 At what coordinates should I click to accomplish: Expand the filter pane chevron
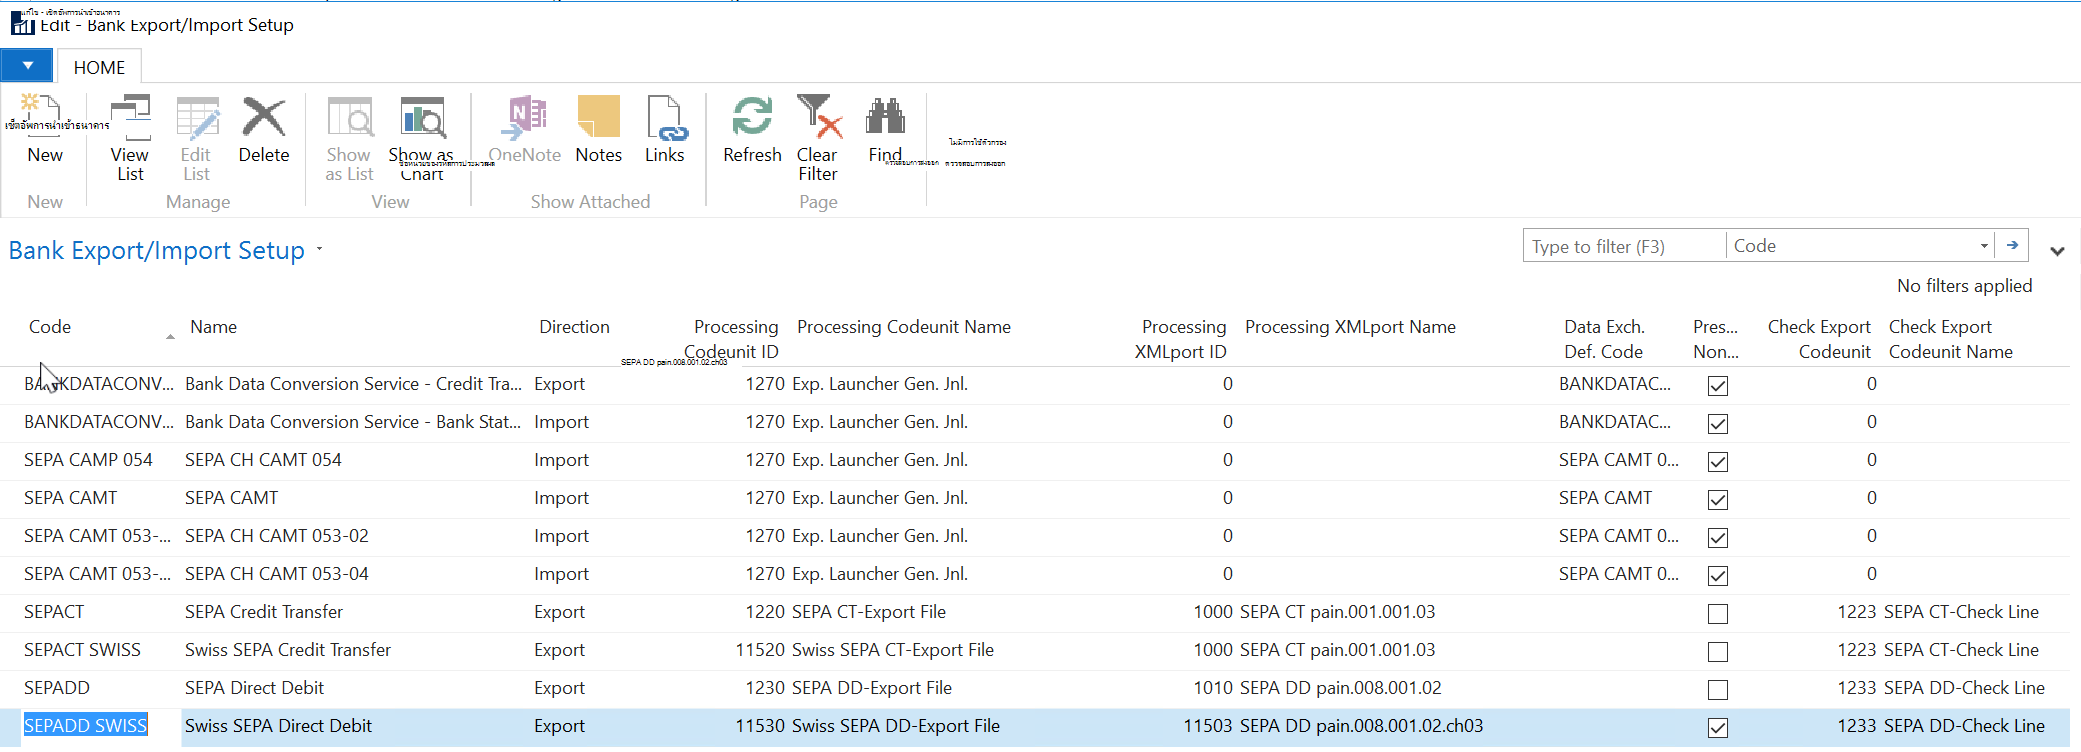[2057, 251]
